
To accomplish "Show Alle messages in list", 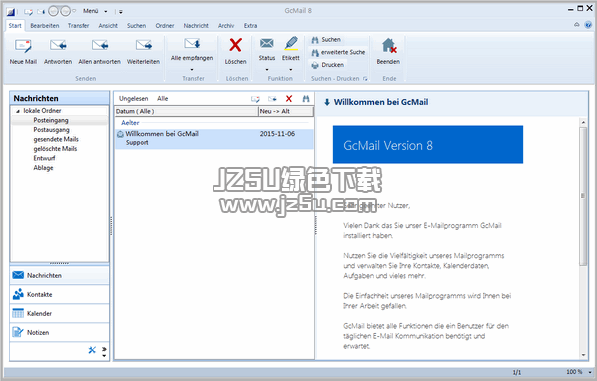I will pyautogui.click(x=163, y=99).
